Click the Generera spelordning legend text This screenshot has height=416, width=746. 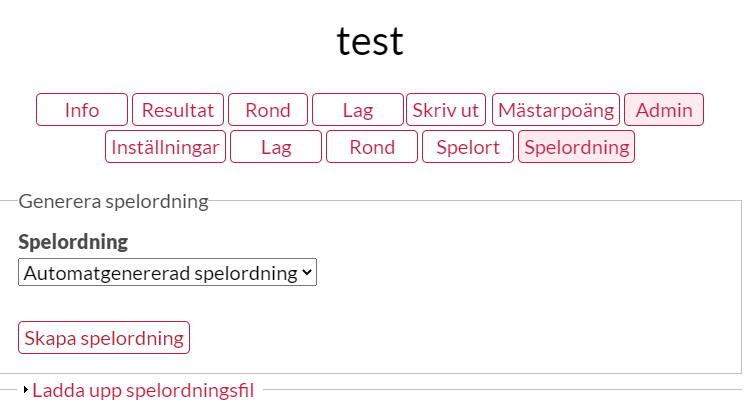113,201
